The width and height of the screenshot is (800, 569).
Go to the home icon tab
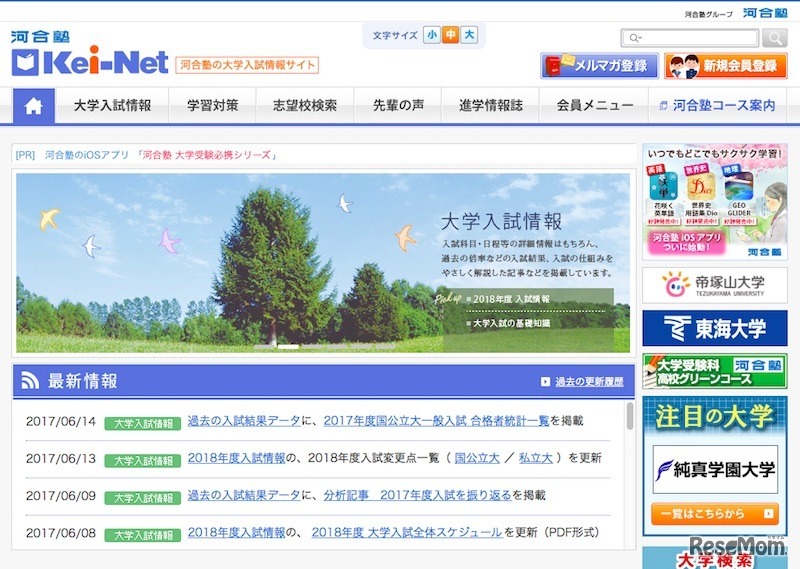[34, 106]
